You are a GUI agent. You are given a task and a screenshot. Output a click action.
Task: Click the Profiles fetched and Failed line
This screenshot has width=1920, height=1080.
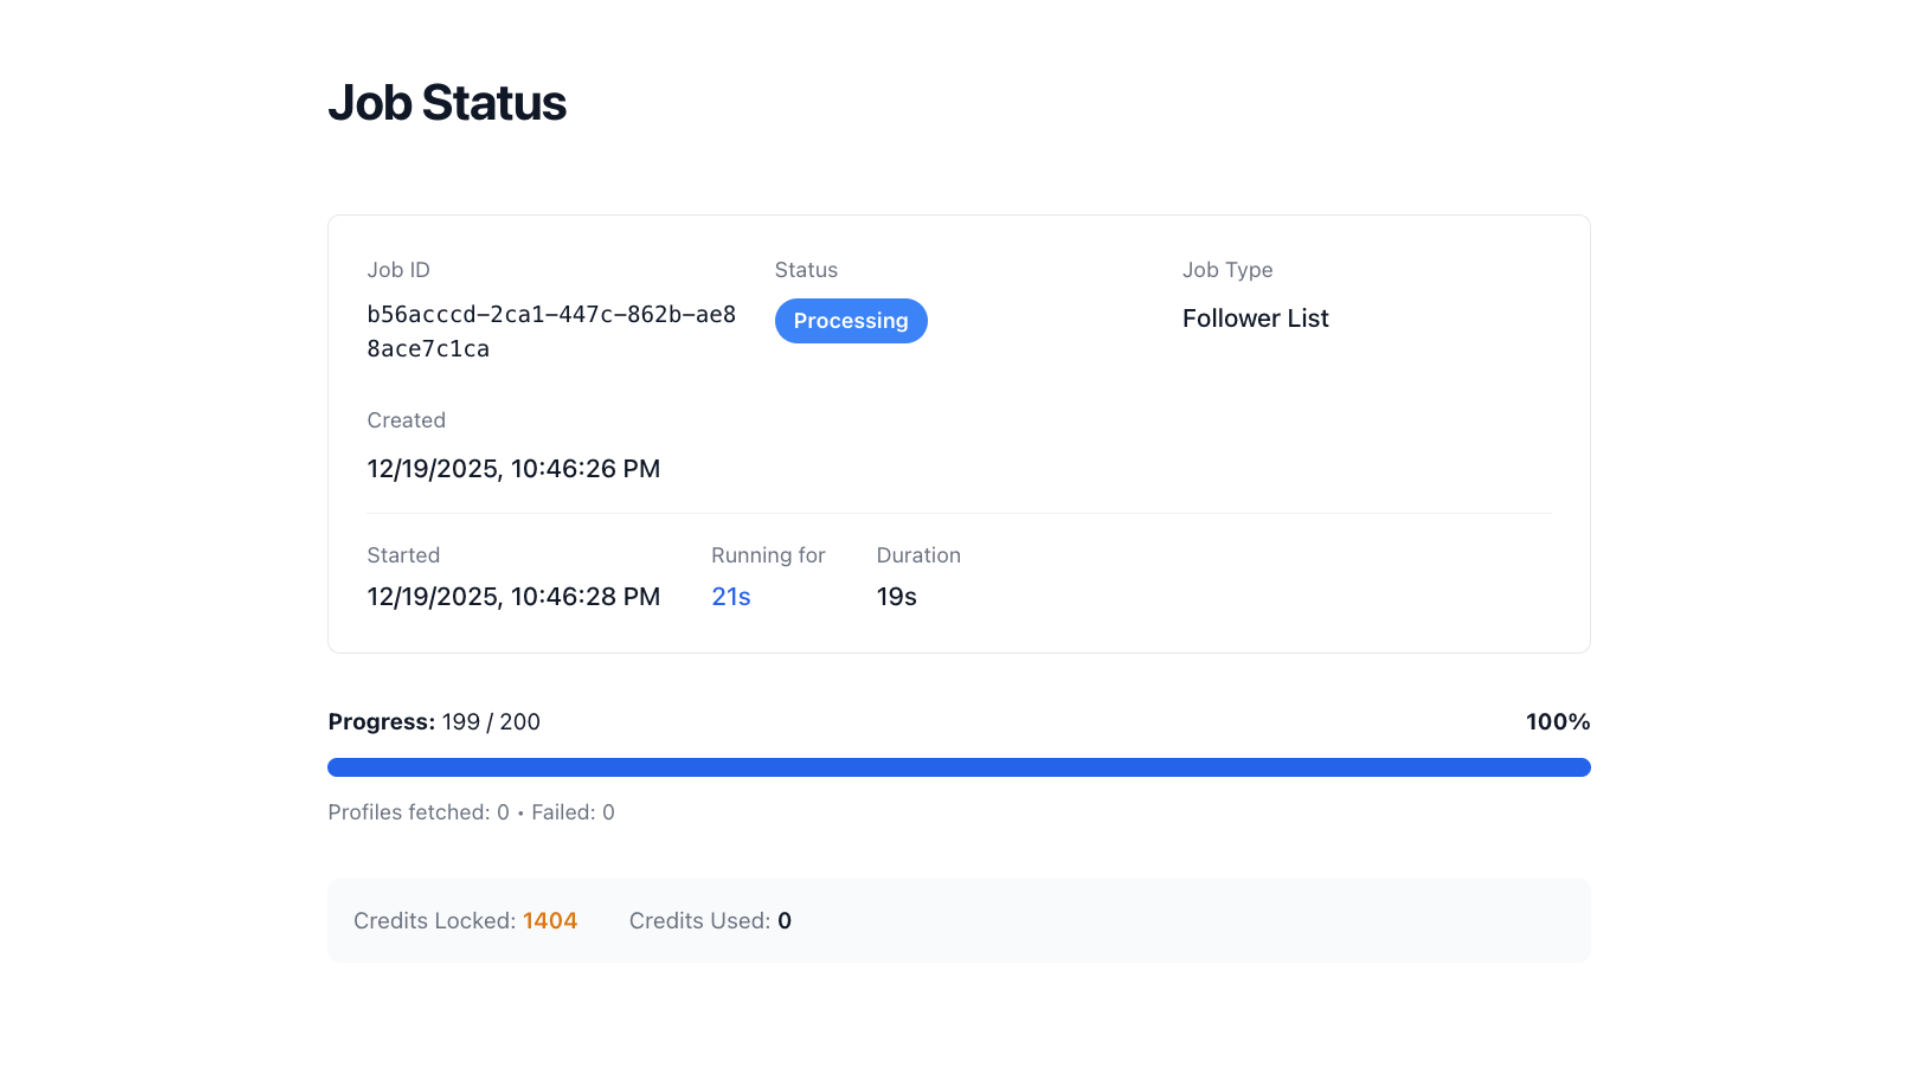pyautogui.click(x=471, y=812)
